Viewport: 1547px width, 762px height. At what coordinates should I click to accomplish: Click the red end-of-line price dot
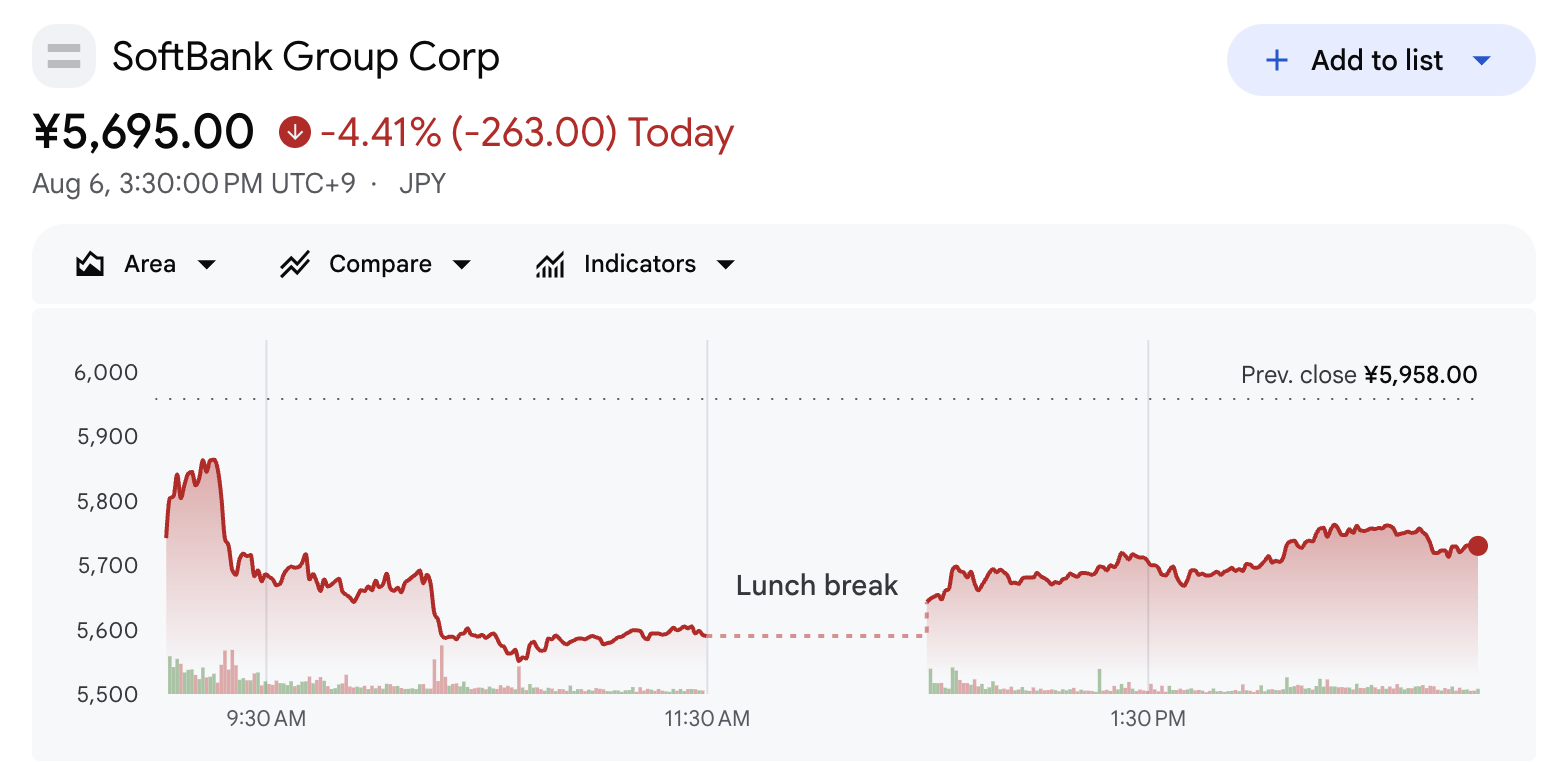coord(1477,546)
